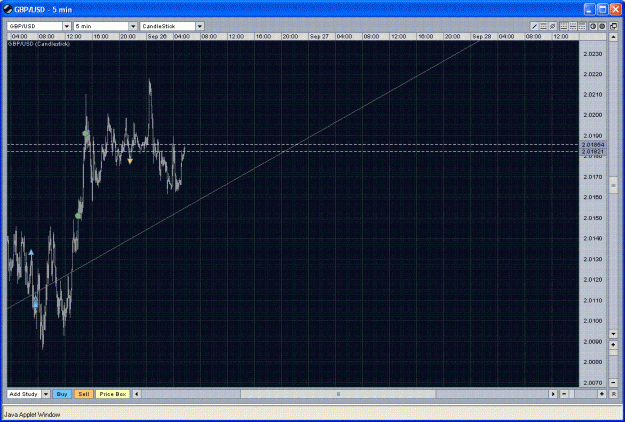Zoom in the time axis plus button

(602, 394)
